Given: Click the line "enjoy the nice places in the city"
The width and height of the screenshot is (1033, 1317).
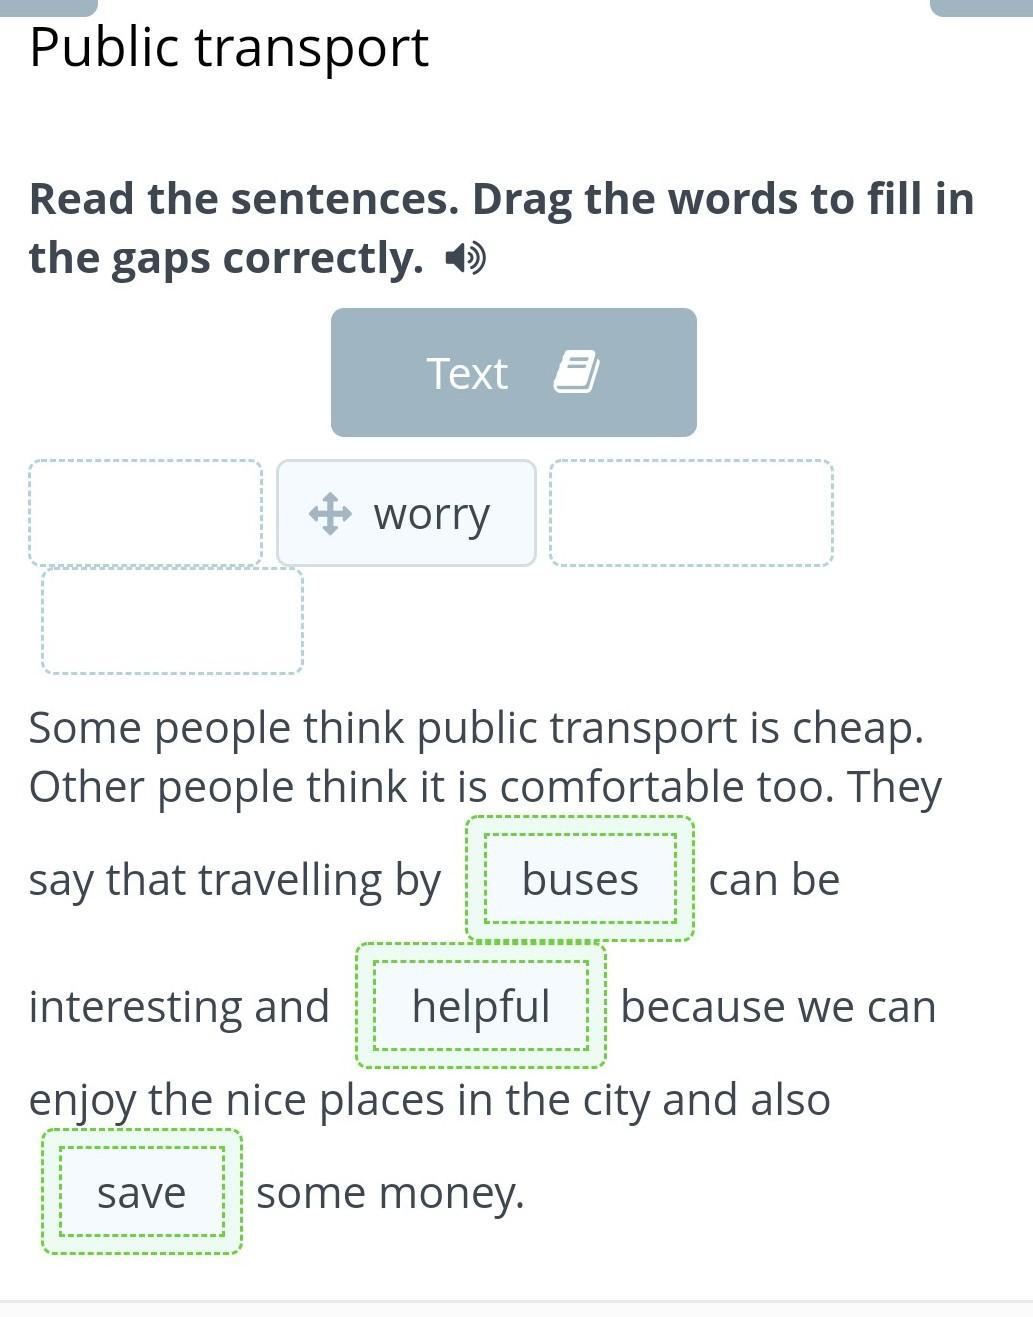Looking at the screenshot, I should coord(429,1100).
